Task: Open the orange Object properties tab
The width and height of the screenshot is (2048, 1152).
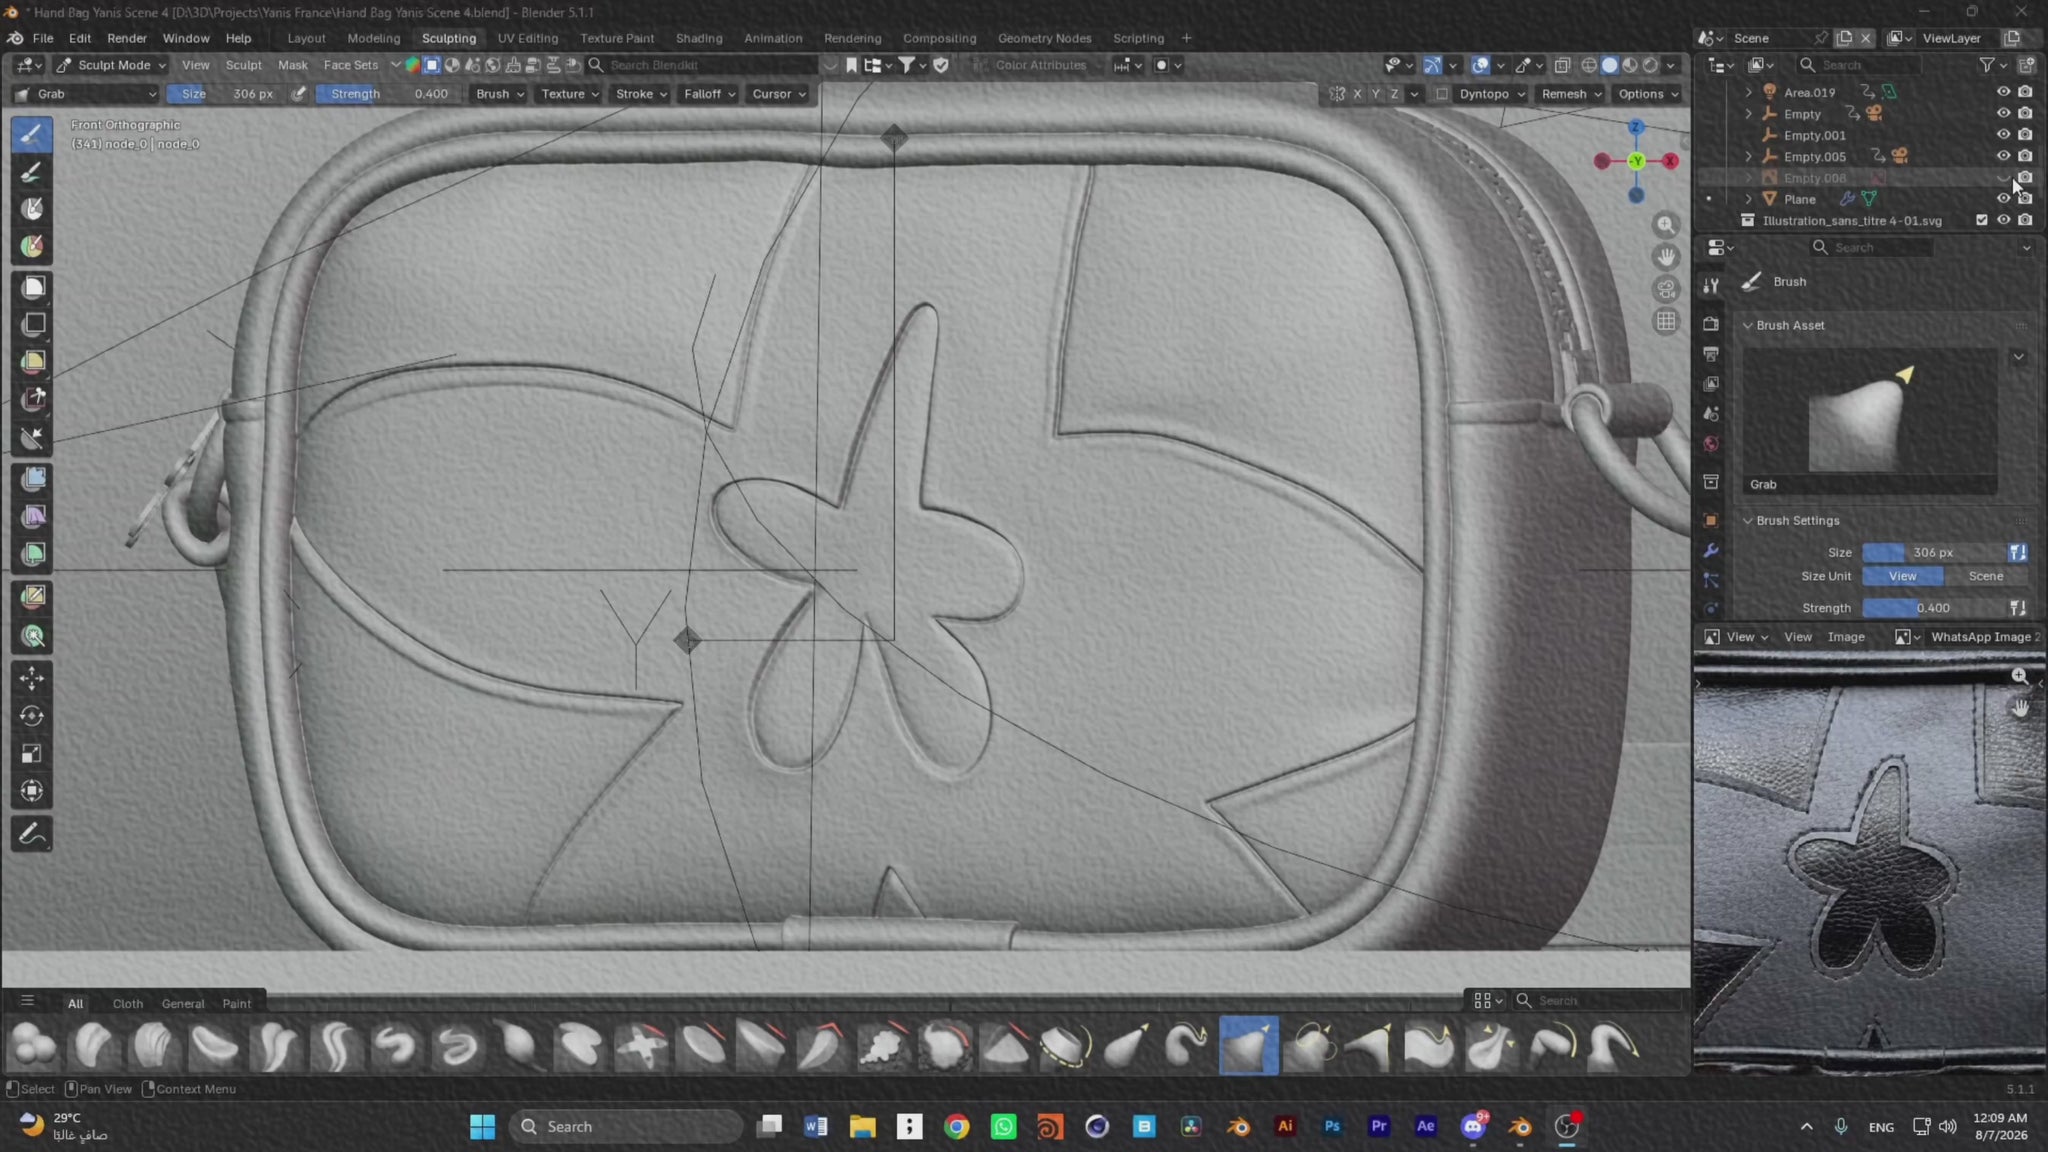Action: [x=1711, y=520]
